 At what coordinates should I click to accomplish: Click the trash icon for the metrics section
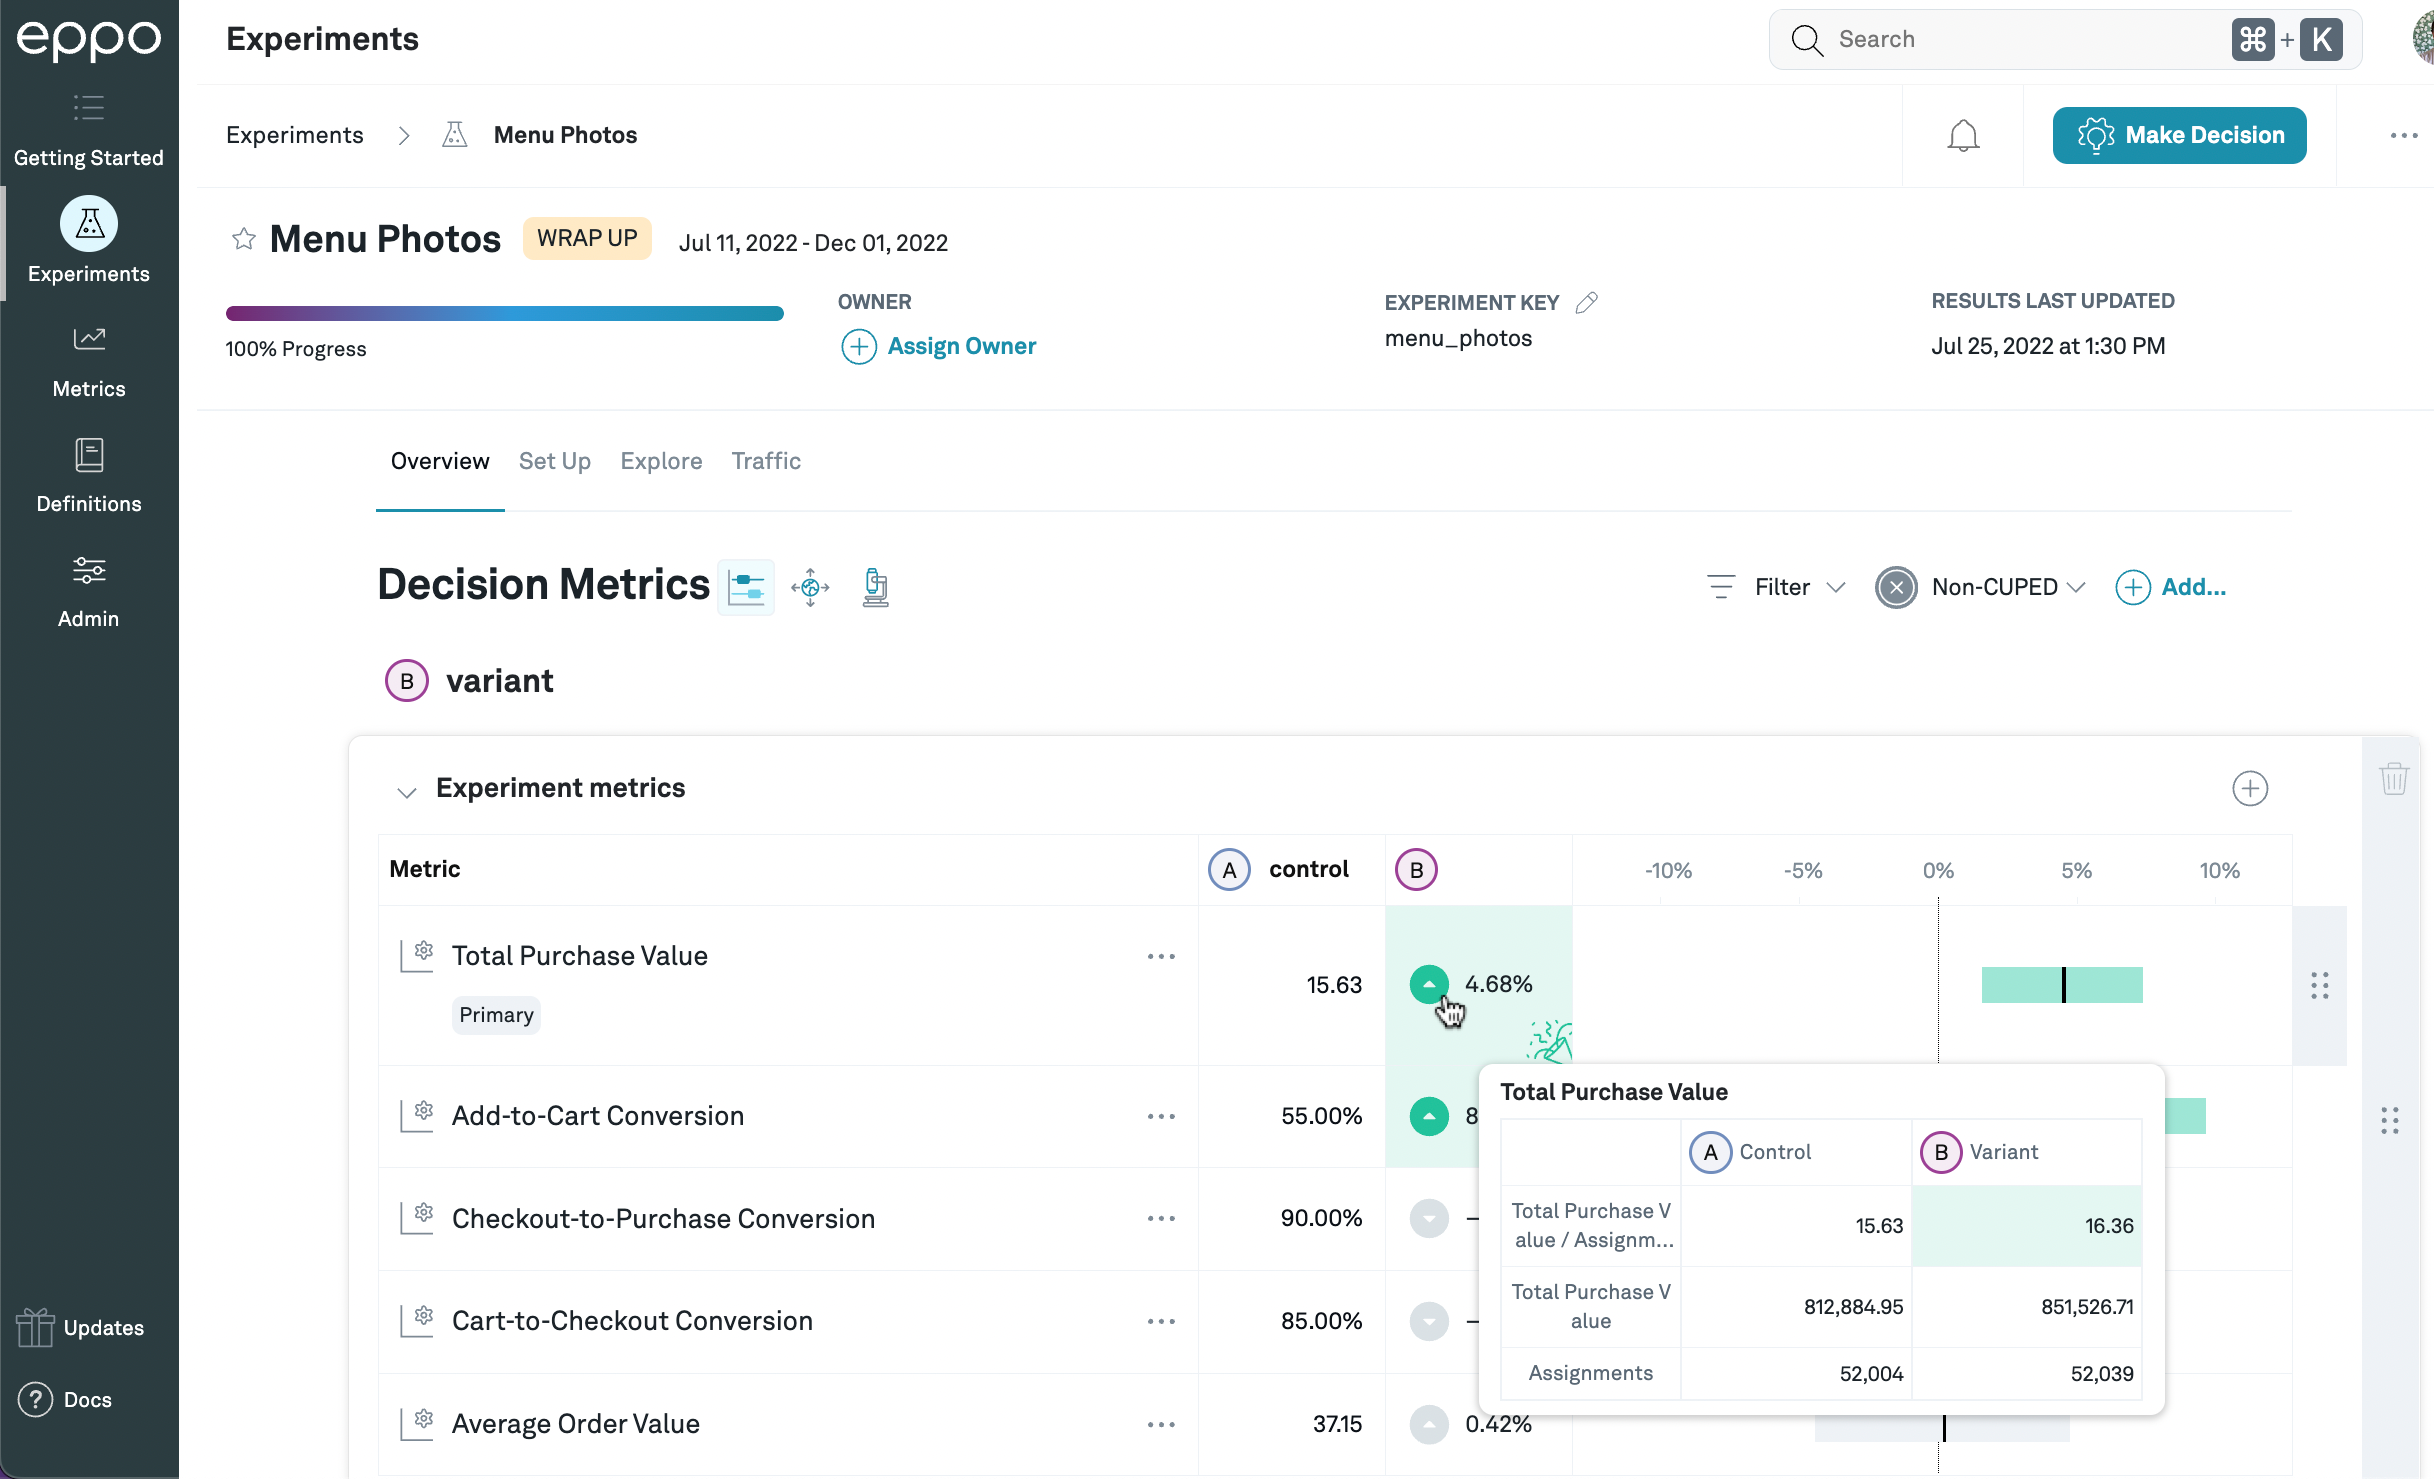tap(2394, 778)
